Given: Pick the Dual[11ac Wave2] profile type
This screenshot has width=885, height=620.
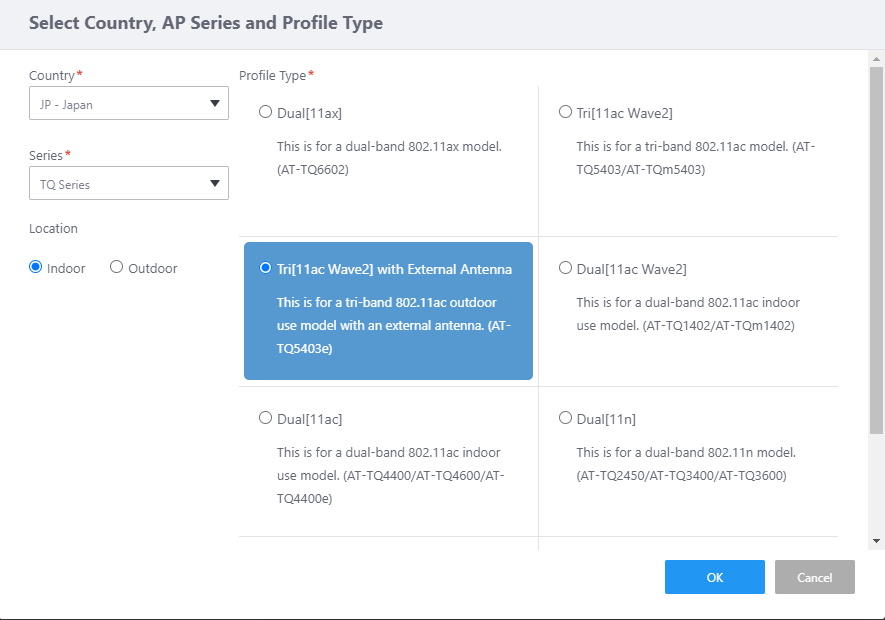Looking at the screenshot, I should tap(566, 268).
